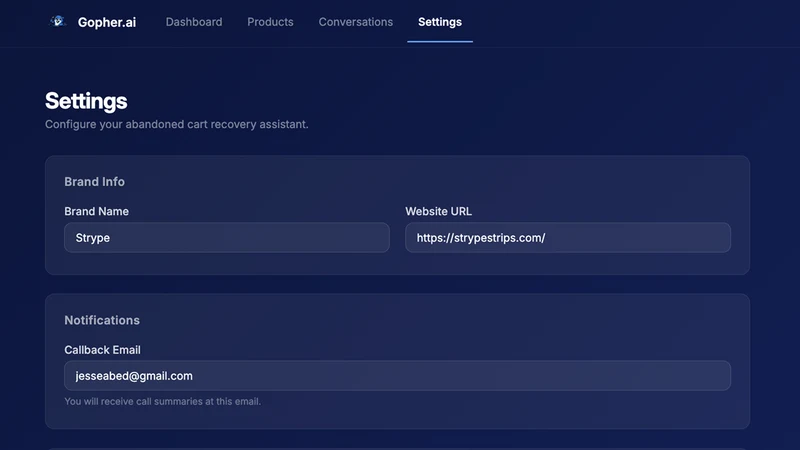This screenshot has height=450, width=800.
Task: Select the Settings tab in navigation
Action: [x=440, y=22]
